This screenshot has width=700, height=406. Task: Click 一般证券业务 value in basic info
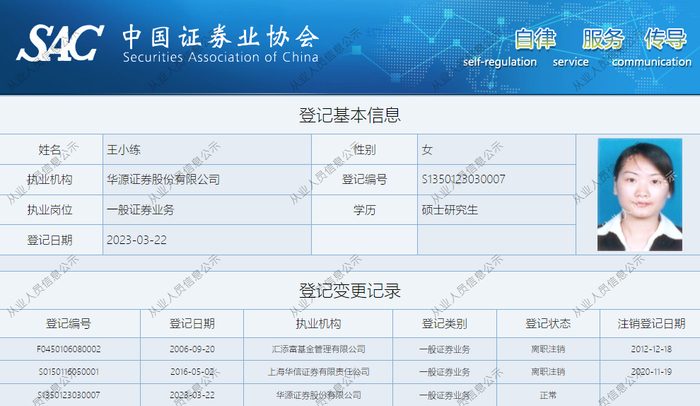click(x=140, y=209)
